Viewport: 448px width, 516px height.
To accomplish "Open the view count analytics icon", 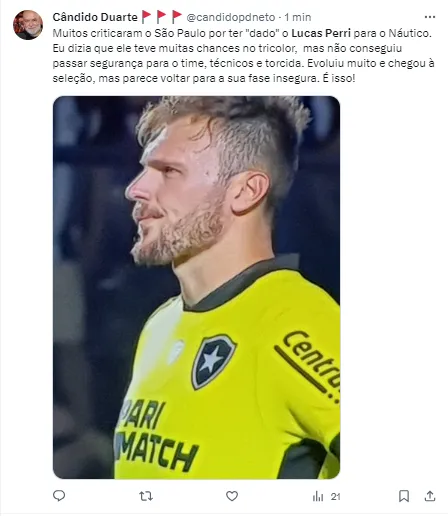I will click(x=318, y=497).
